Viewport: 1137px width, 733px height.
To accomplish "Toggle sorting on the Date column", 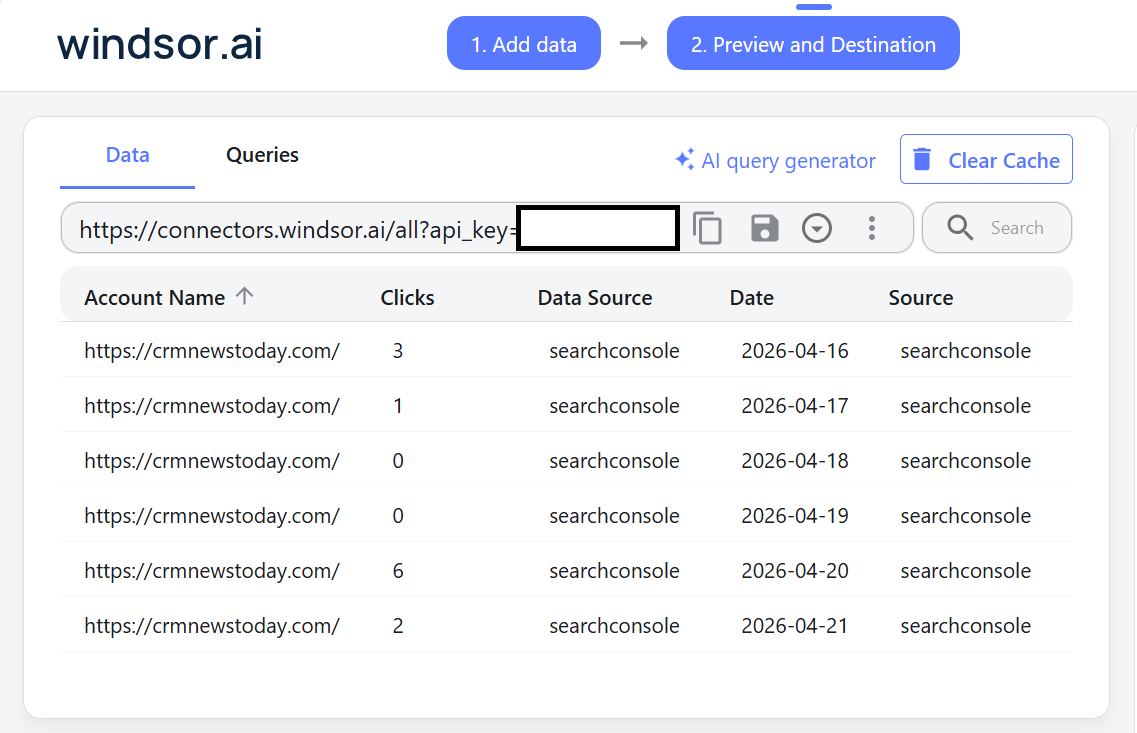I will 751,297.
